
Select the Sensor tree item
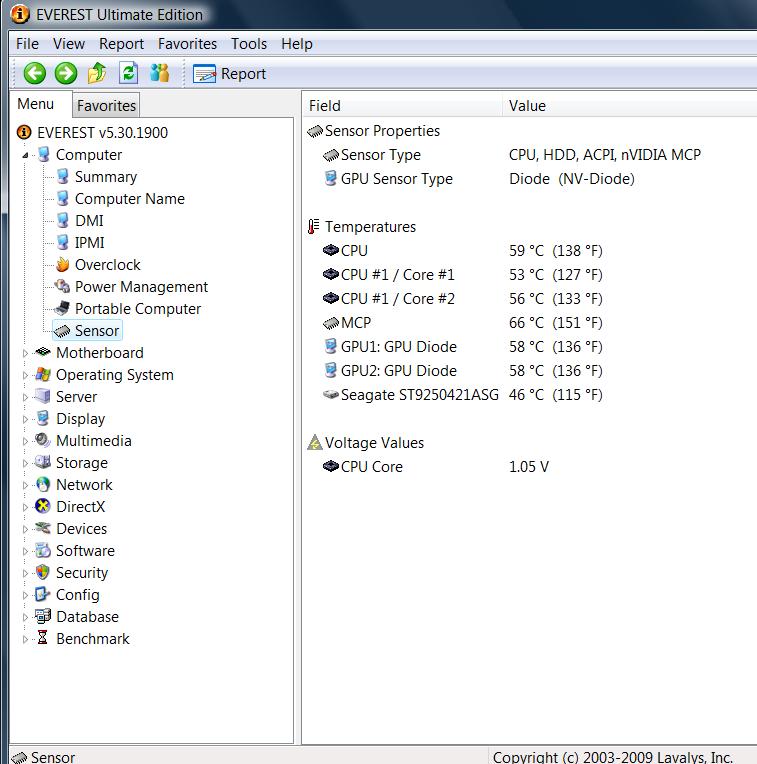coord(87,331)
